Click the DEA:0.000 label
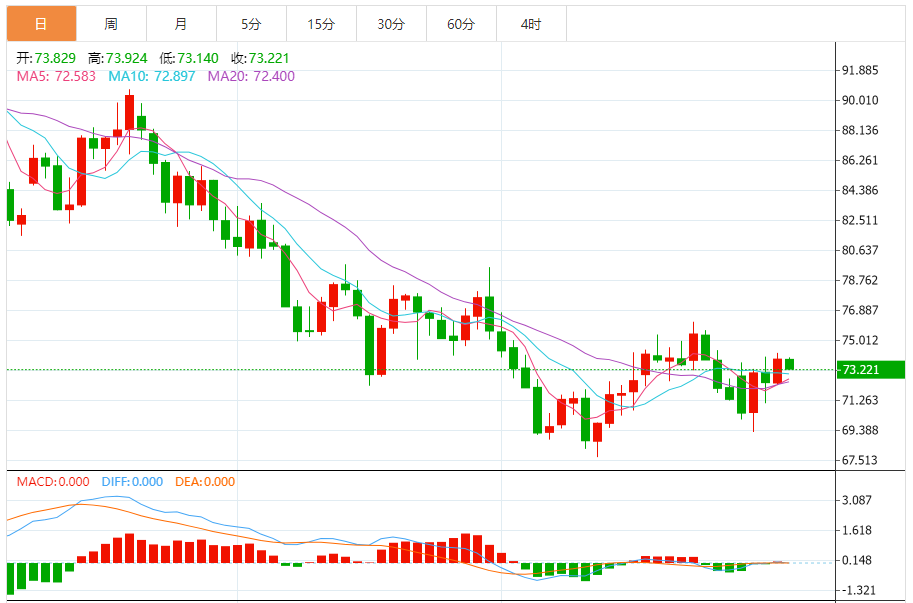Image resolution: width=913 pixels, height=603 pixels. 205,482
